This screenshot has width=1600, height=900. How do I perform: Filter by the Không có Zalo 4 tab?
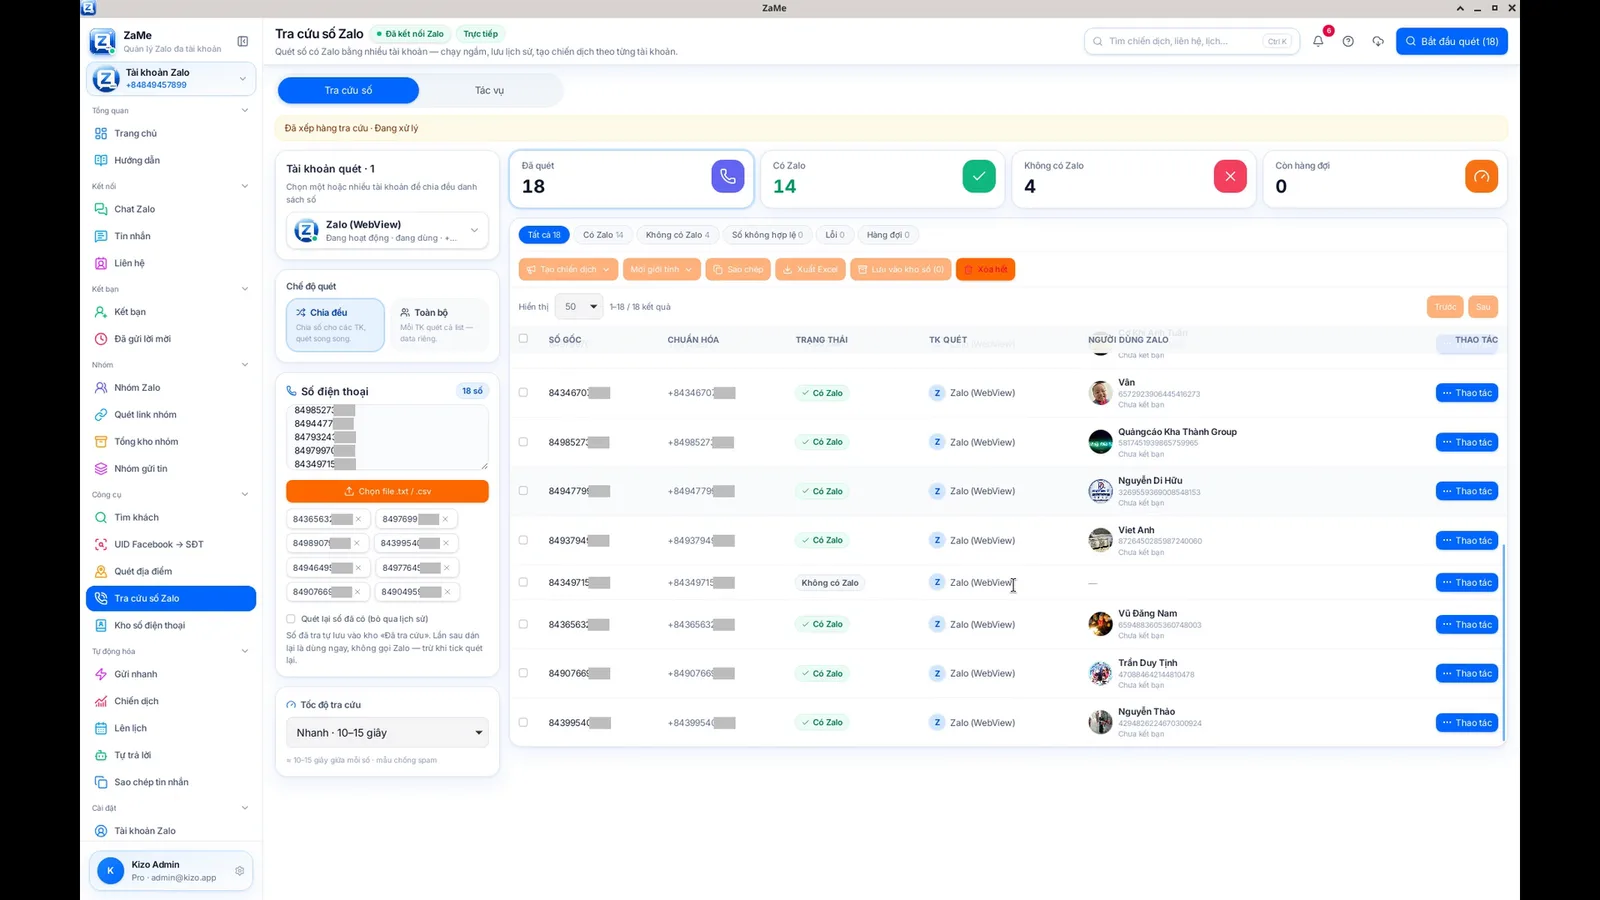[677, 235]
